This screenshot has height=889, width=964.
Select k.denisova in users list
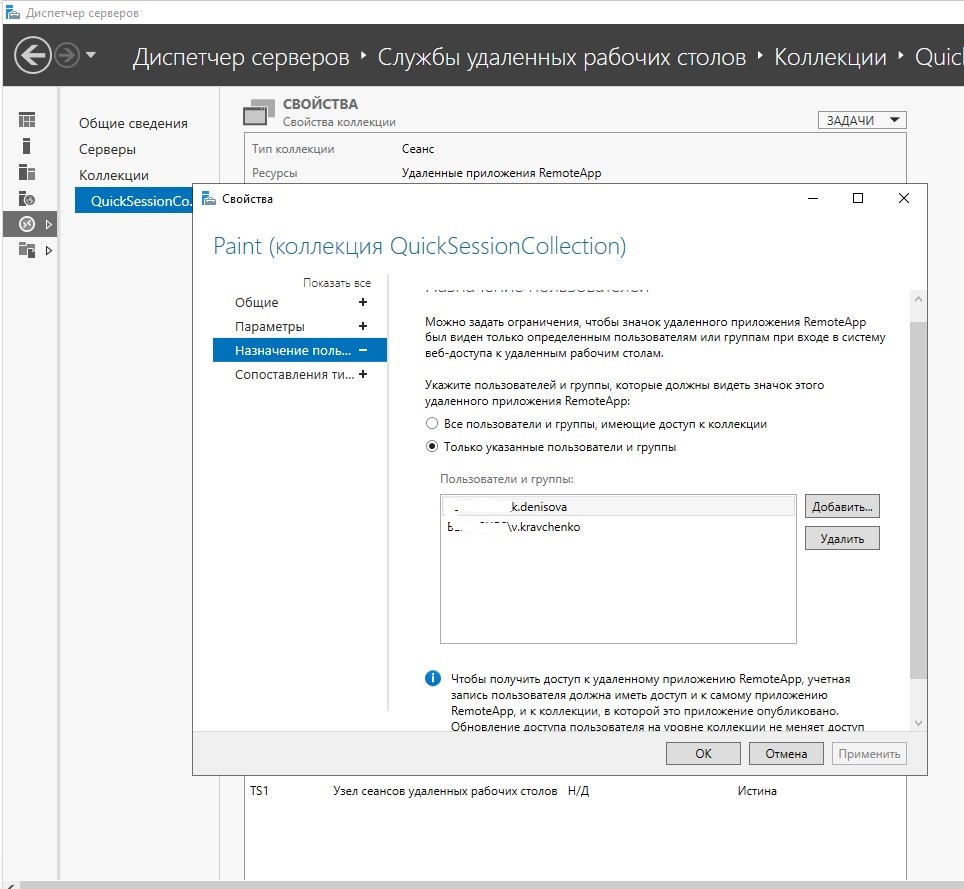point(618,507)
